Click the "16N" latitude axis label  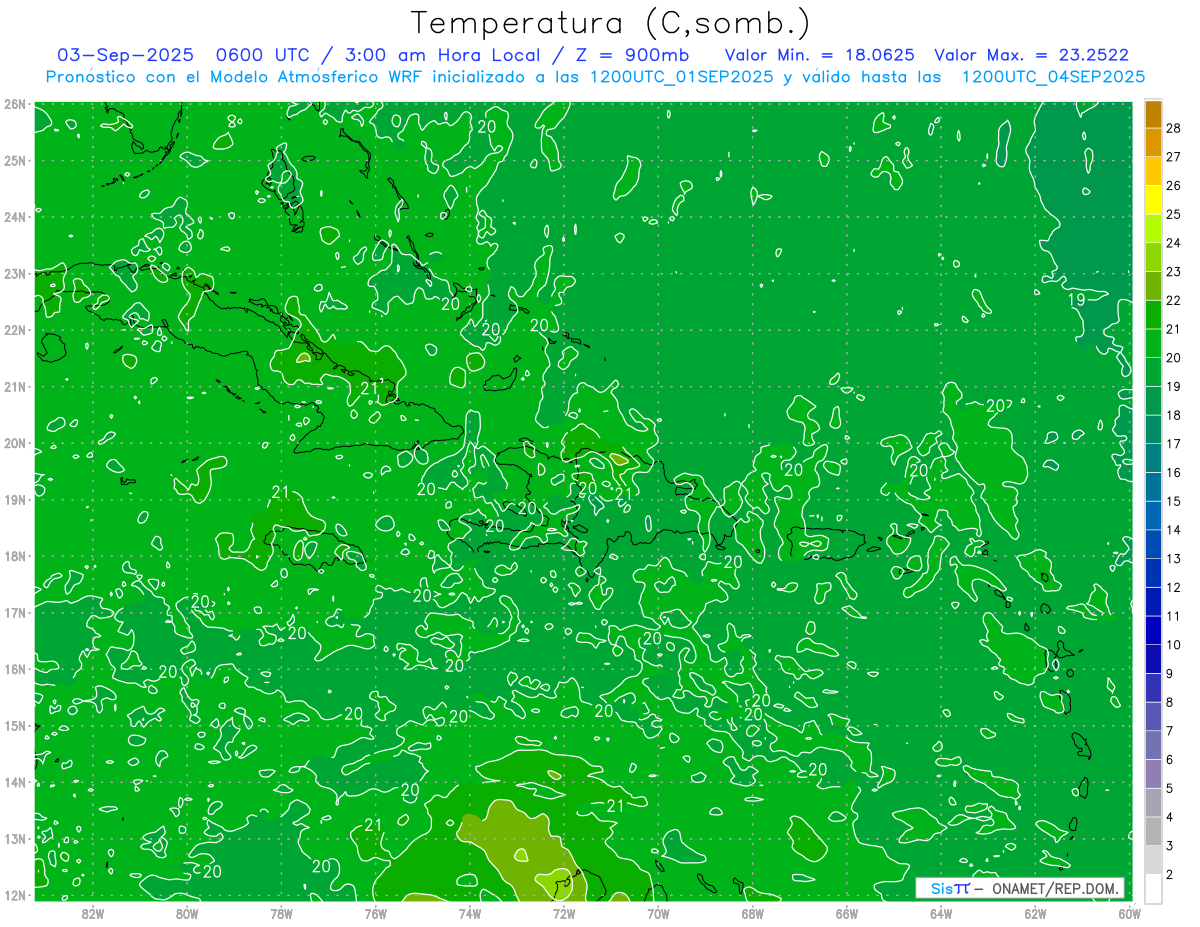15,669
